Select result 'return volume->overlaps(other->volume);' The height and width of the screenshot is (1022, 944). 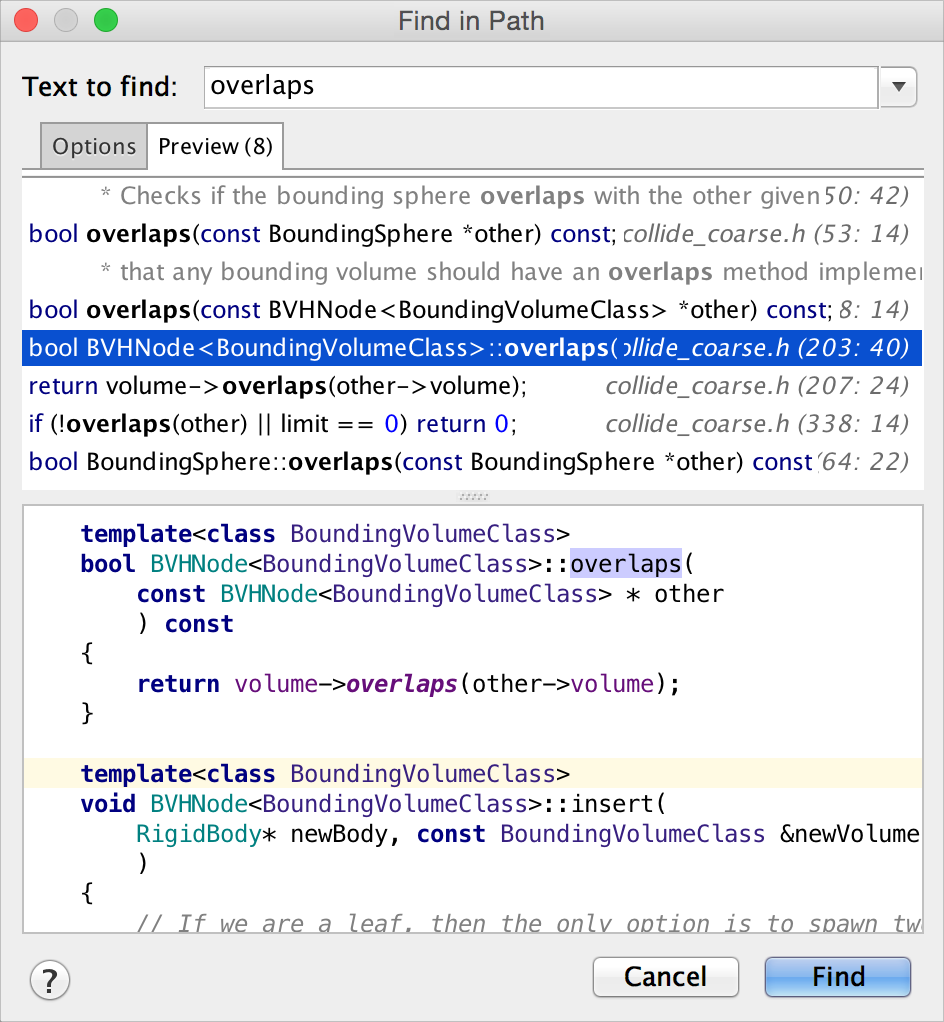473,386
